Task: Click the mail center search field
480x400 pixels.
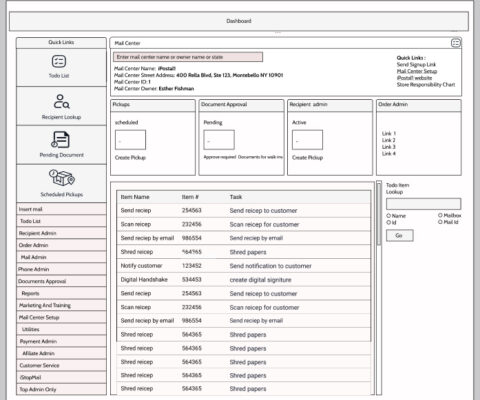Action: [x=188, y=57]
